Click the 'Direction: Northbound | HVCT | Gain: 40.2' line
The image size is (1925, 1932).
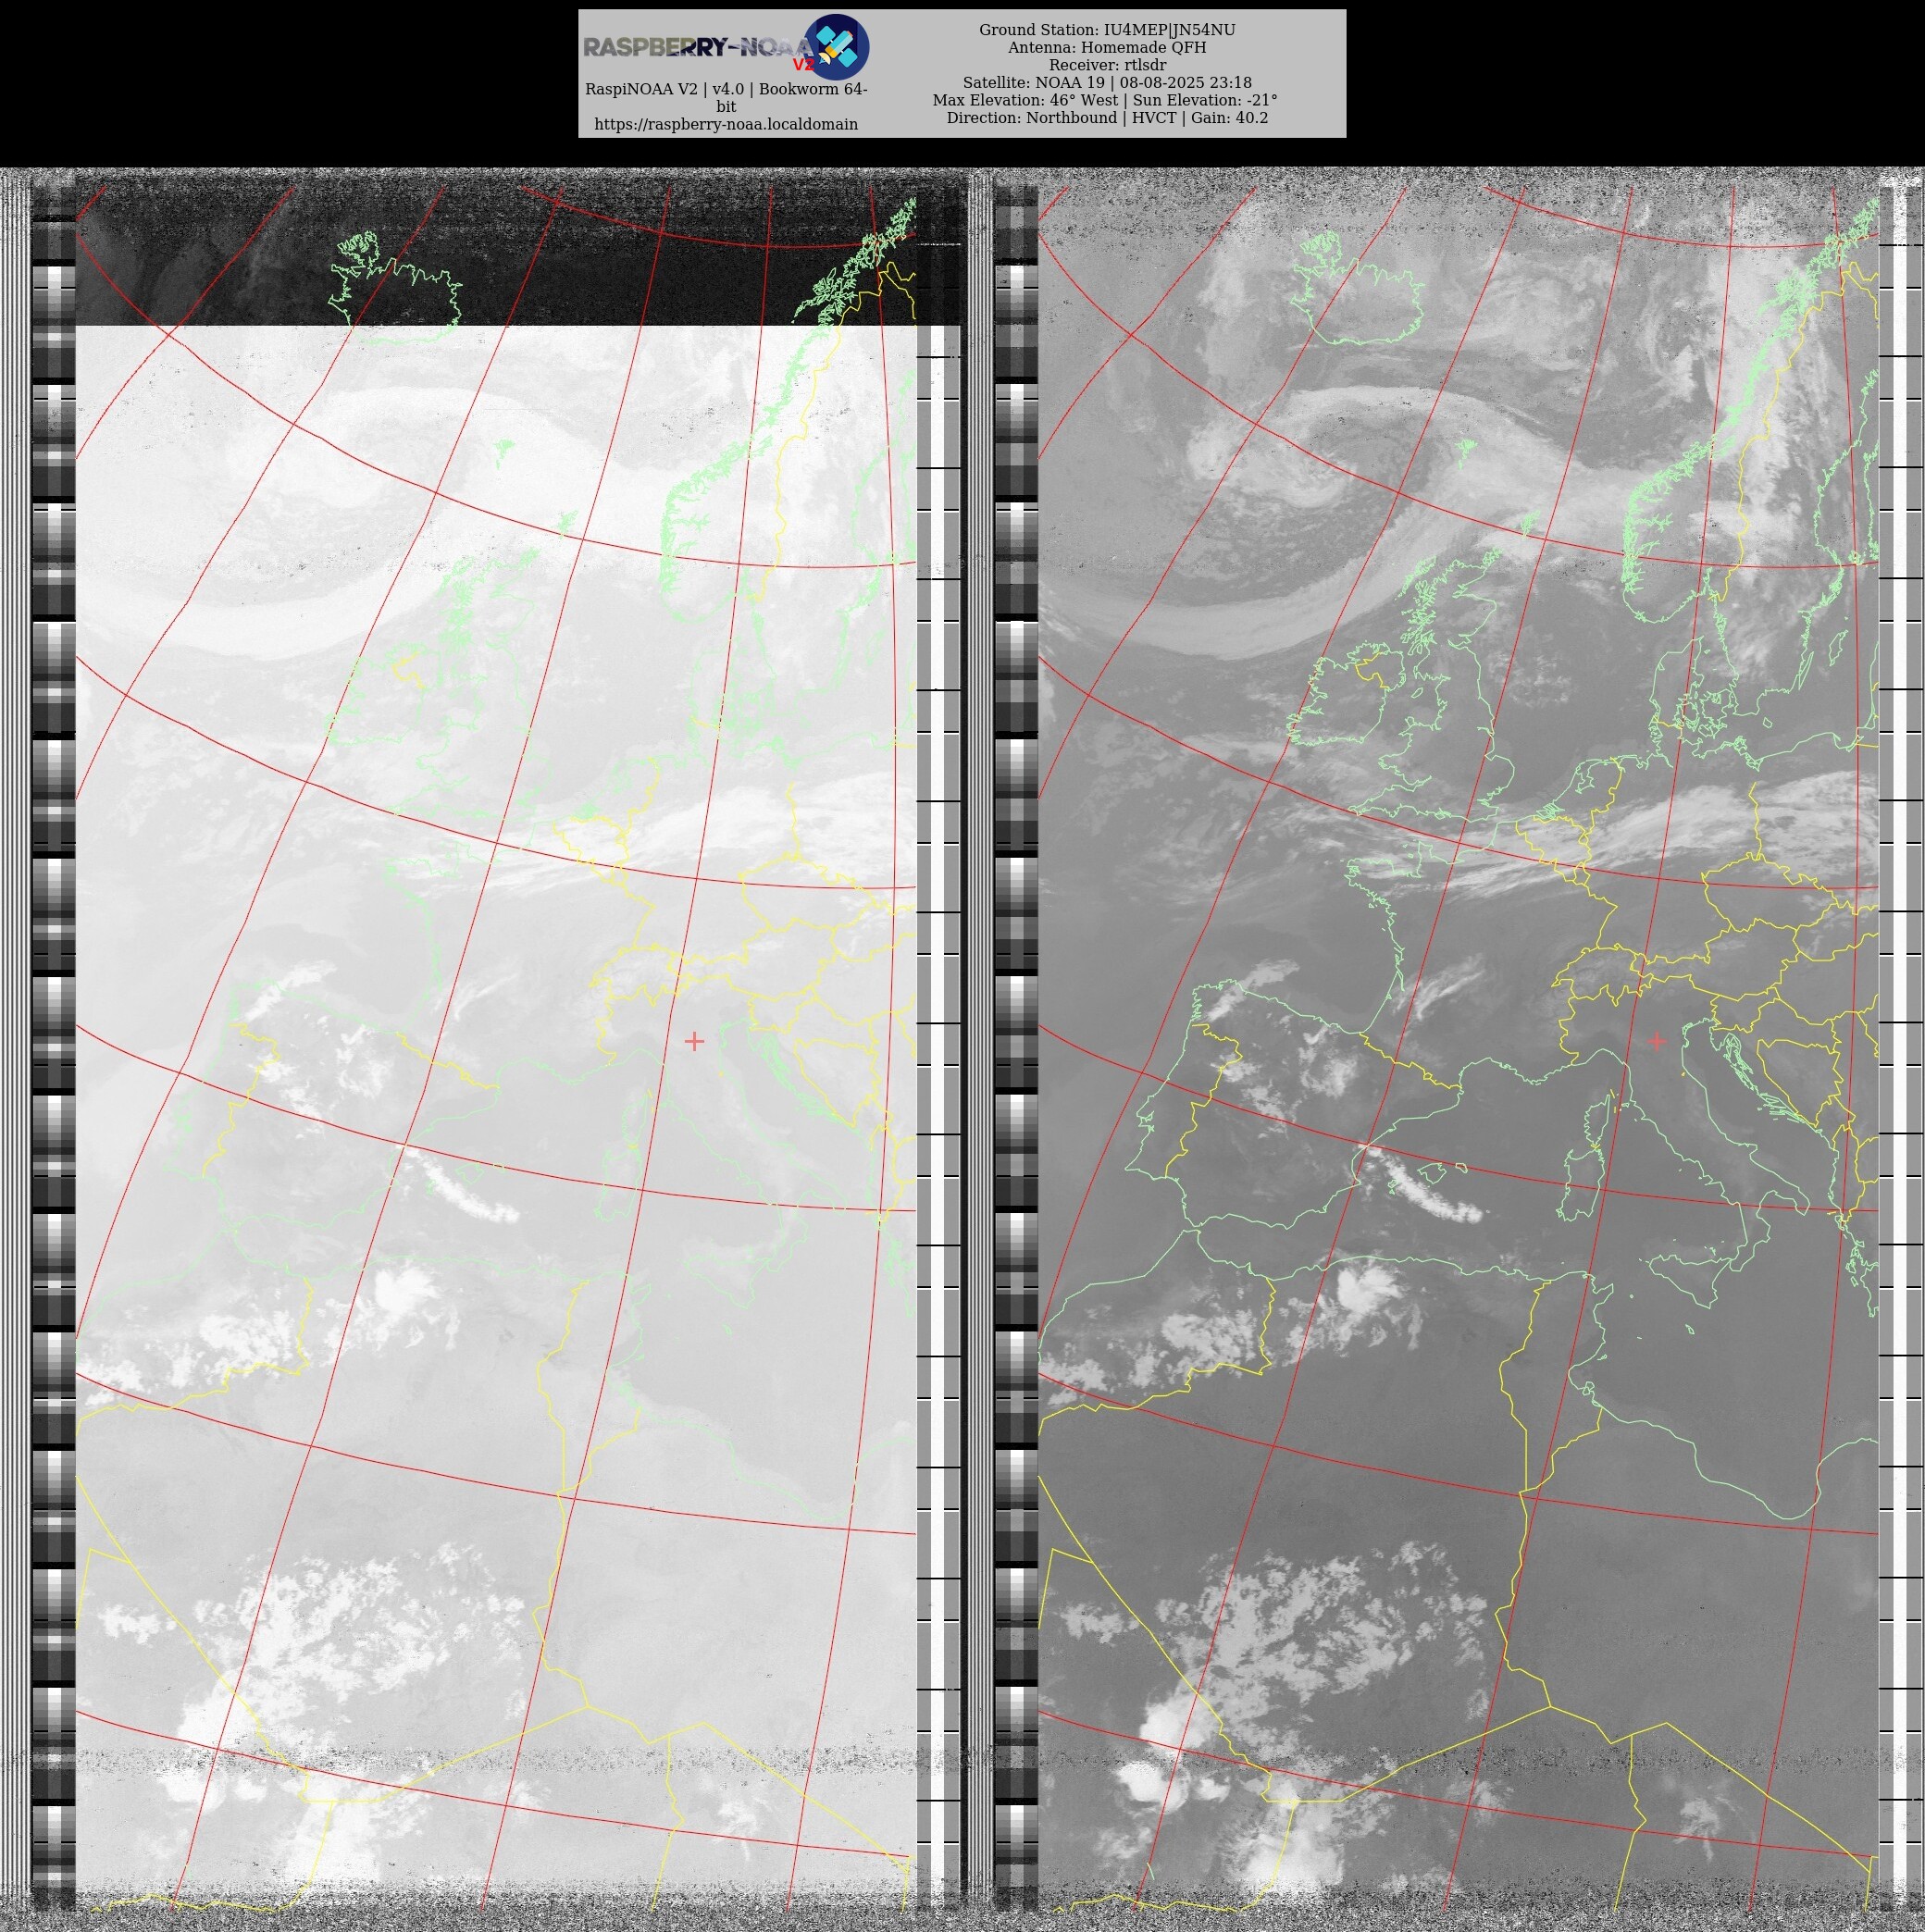point(1107,118)
